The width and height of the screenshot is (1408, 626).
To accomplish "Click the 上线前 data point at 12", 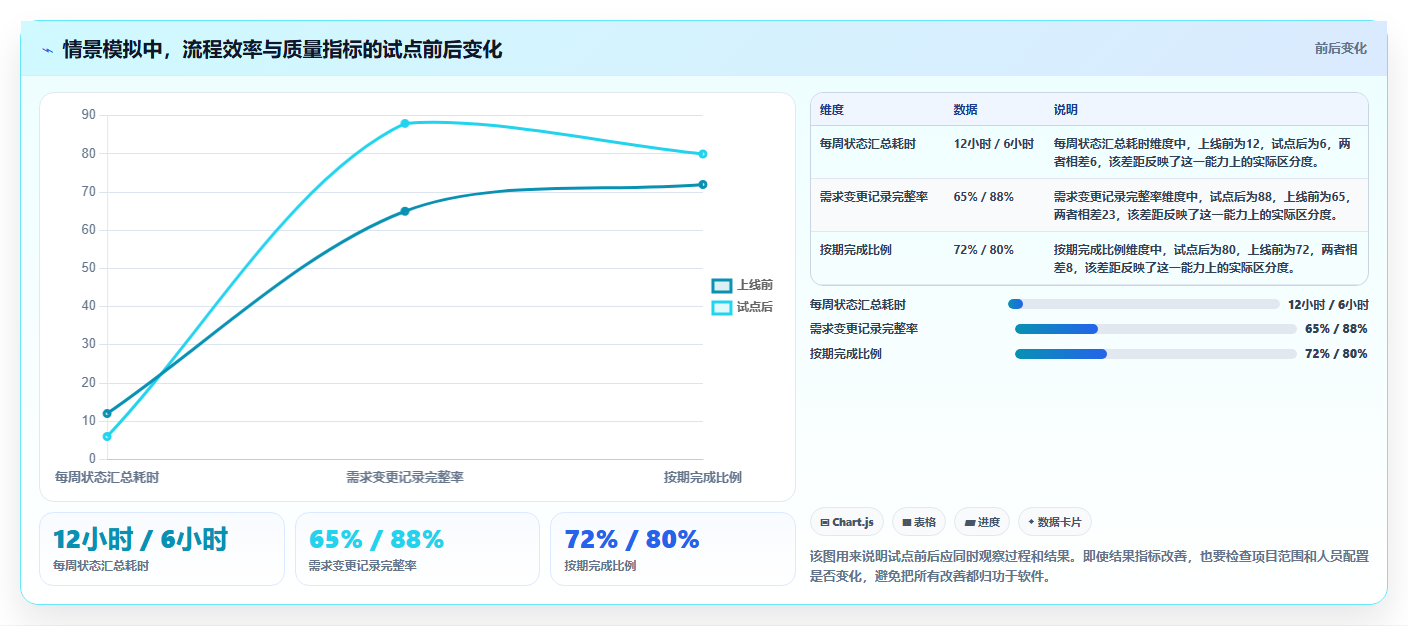I will tap(107, 413).
